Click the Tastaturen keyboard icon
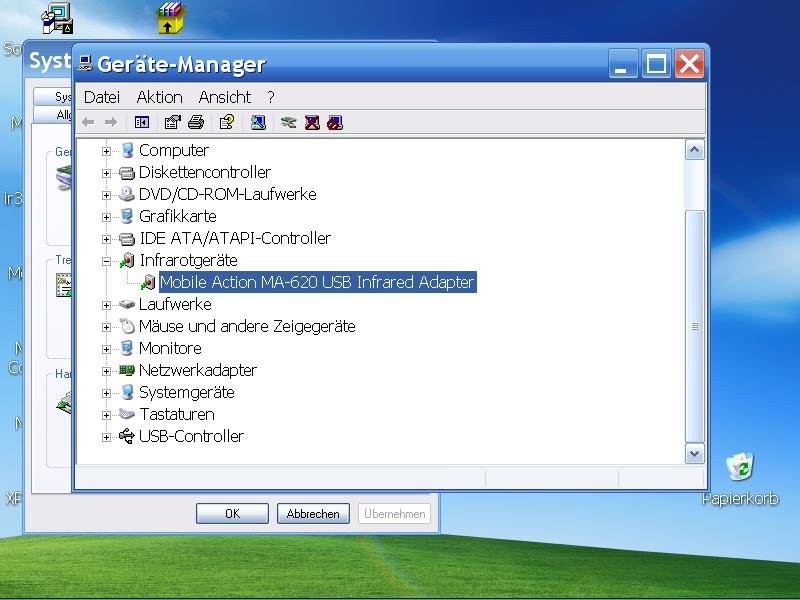The image size is (800, 600). click(x=127, y=414)
